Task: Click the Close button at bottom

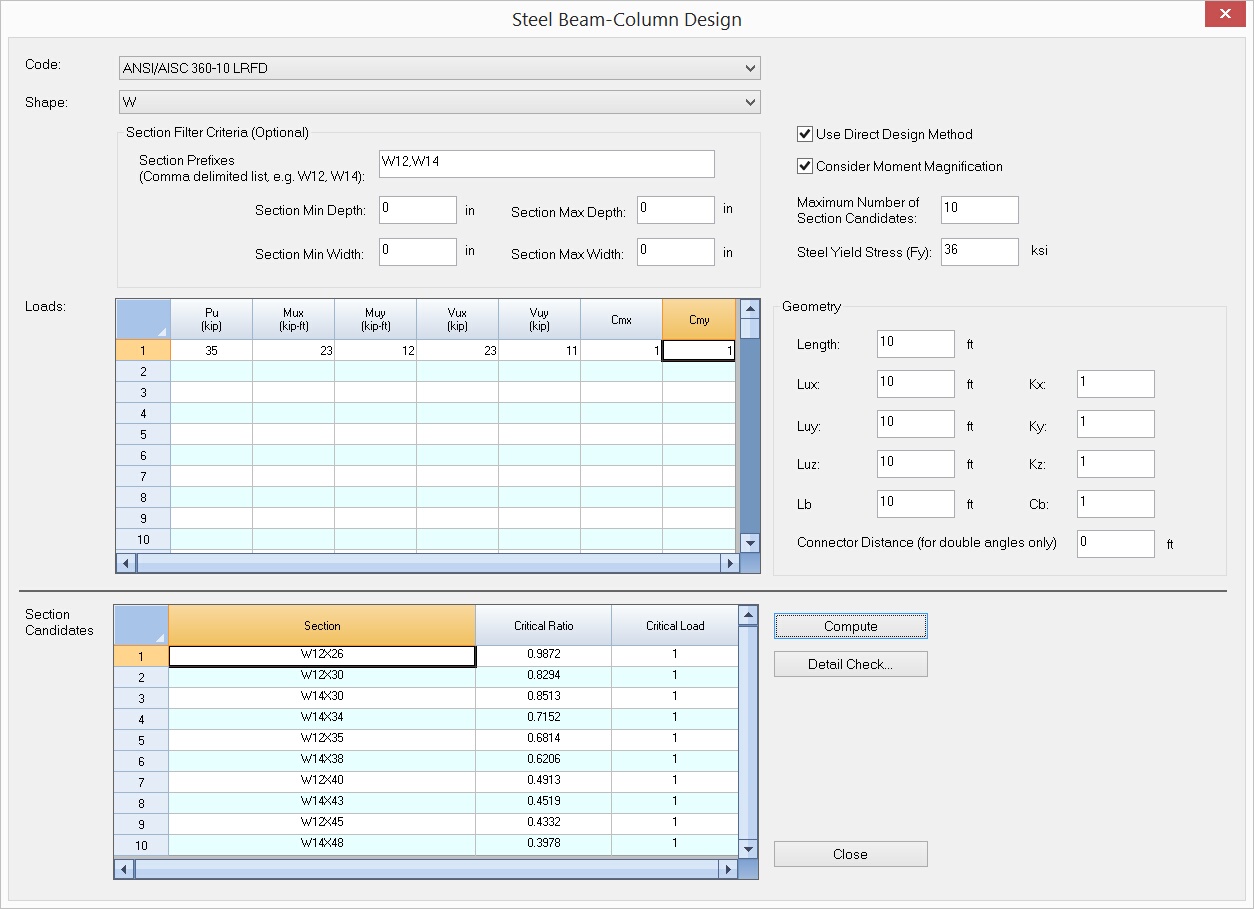Action: (851, 854)
